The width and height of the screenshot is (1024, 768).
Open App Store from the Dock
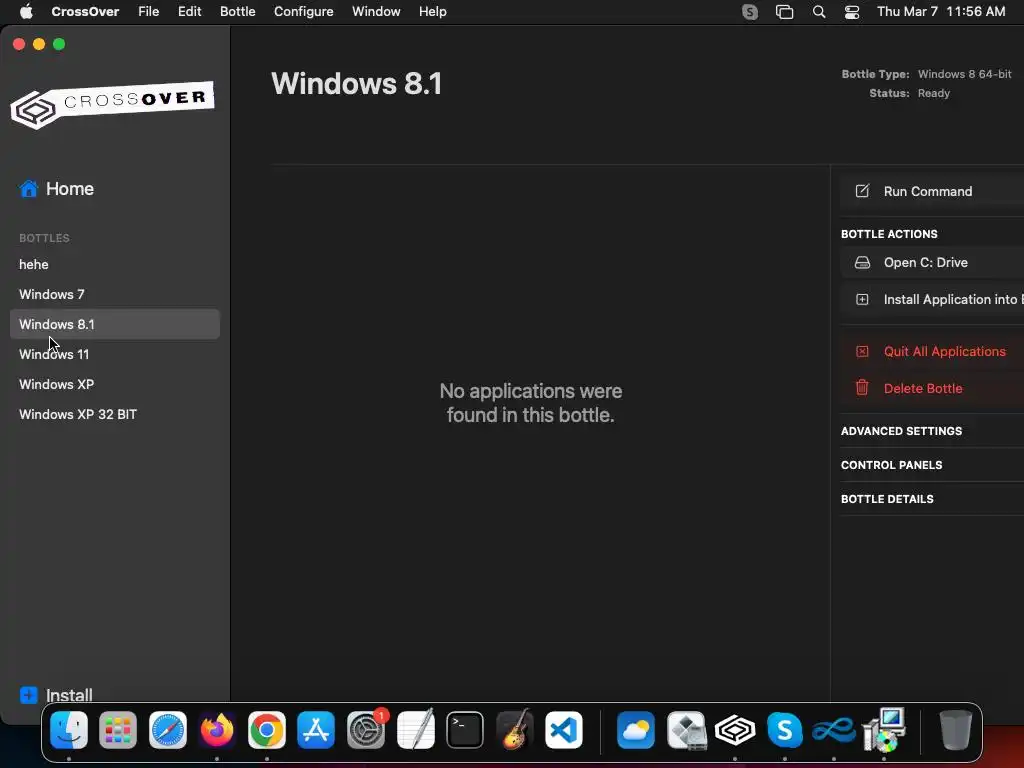316,730
